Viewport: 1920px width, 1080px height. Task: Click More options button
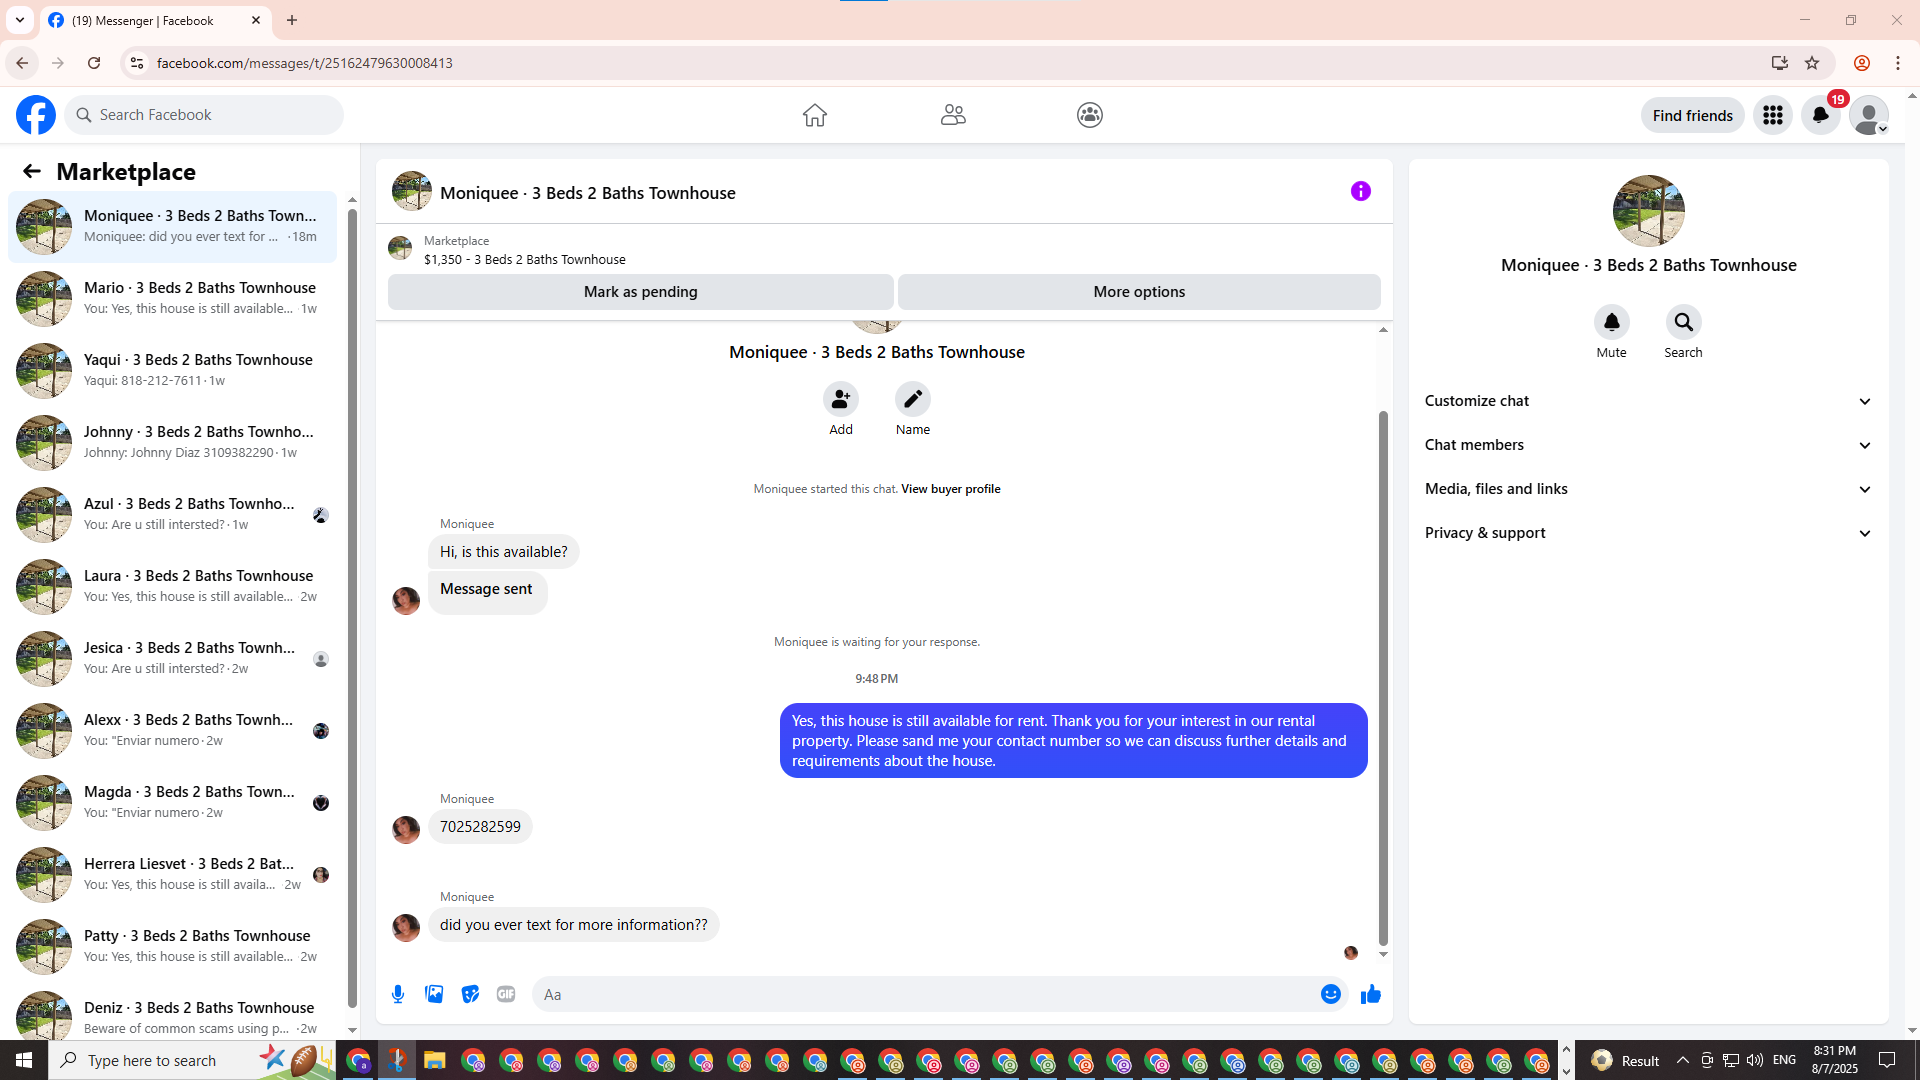click(1139, 292)
